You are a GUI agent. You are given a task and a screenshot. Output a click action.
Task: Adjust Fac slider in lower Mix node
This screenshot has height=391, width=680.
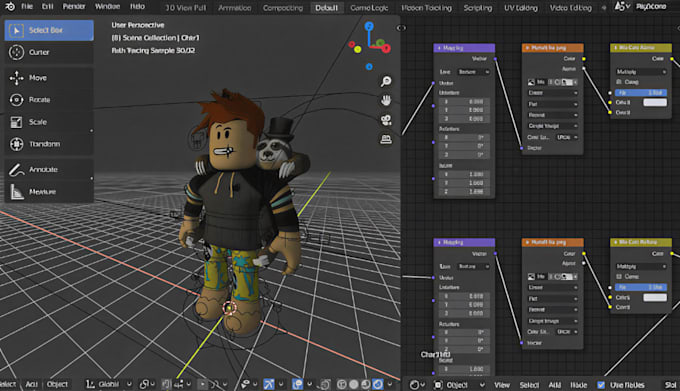tap(641, 287)
